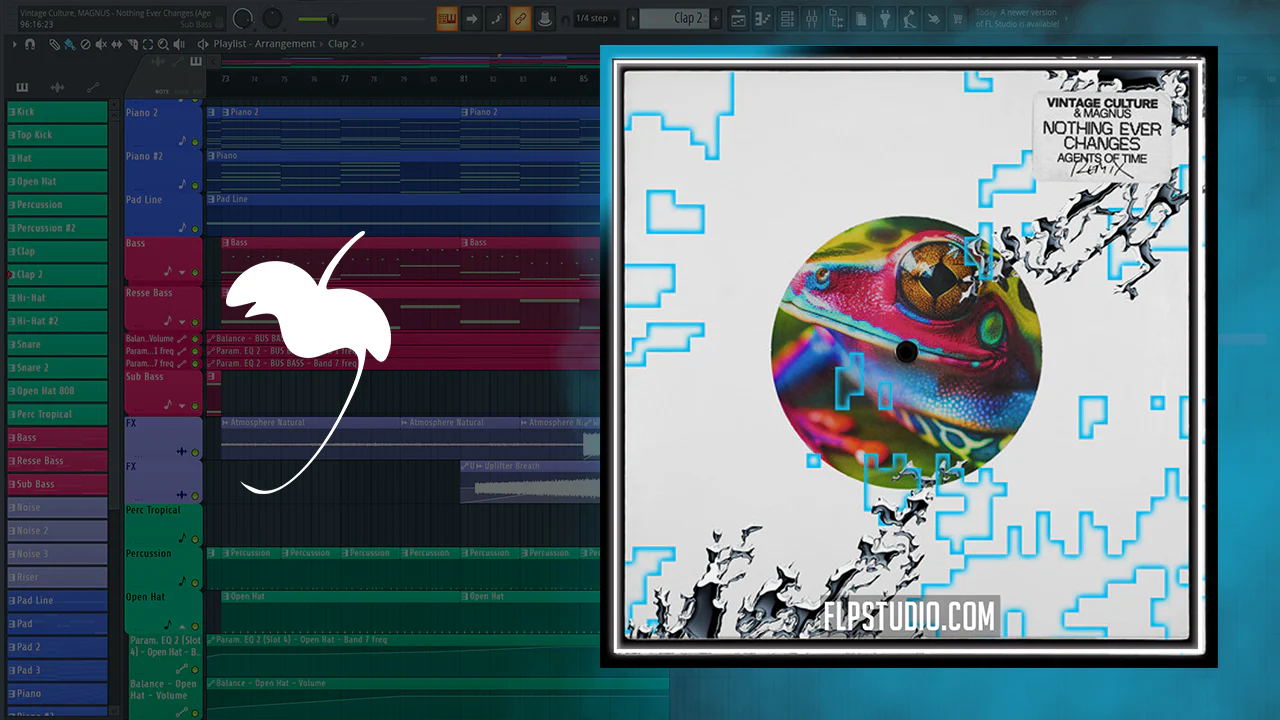This screenshot has width=1280, height=720.
Task: Move the green song position slider
Action: 332,19
